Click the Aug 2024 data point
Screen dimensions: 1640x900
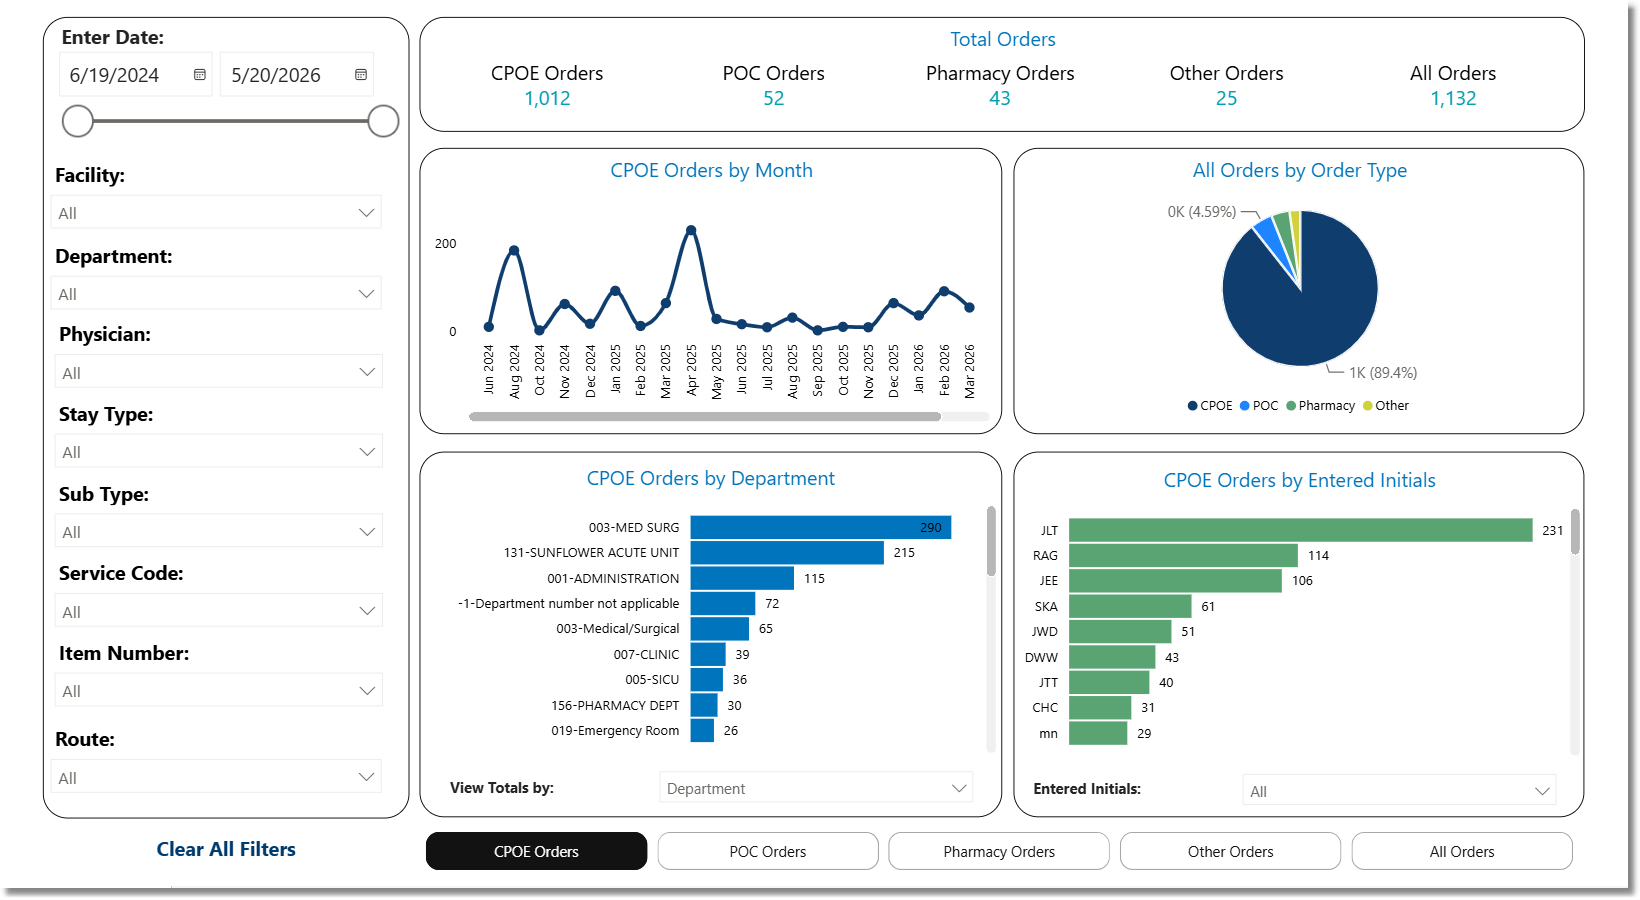(x=514, y=250)
